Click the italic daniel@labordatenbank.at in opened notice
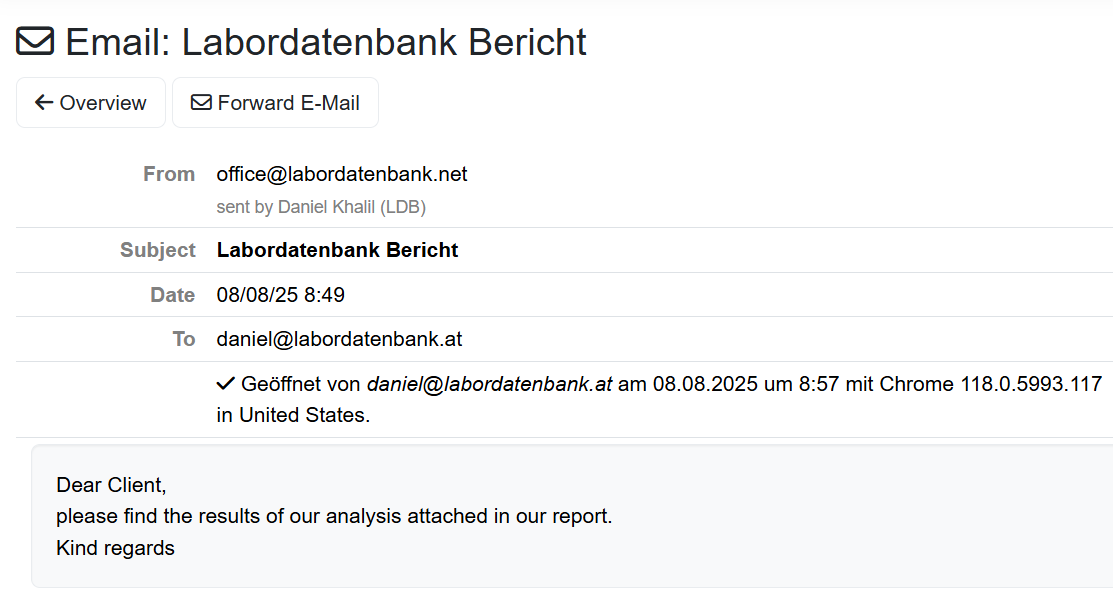The image size is (1113, 601). click(489, 384)
